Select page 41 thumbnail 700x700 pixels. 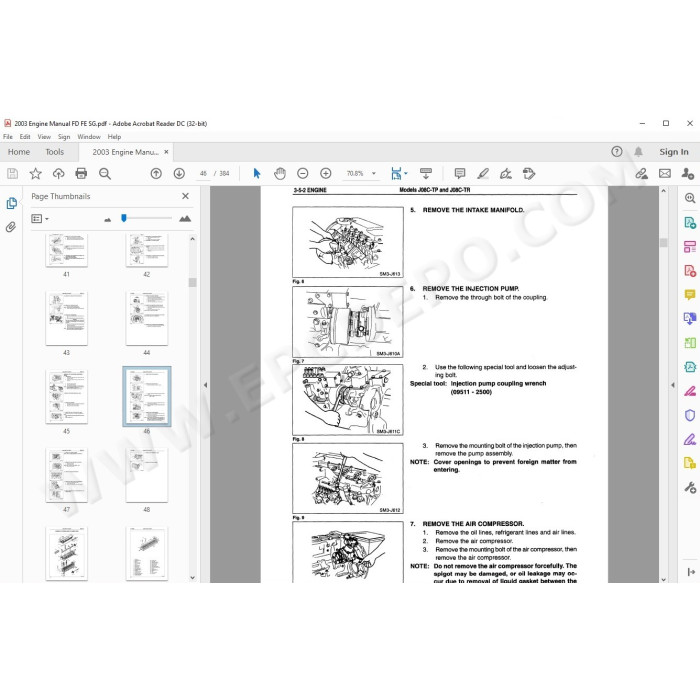pos(67,250)
